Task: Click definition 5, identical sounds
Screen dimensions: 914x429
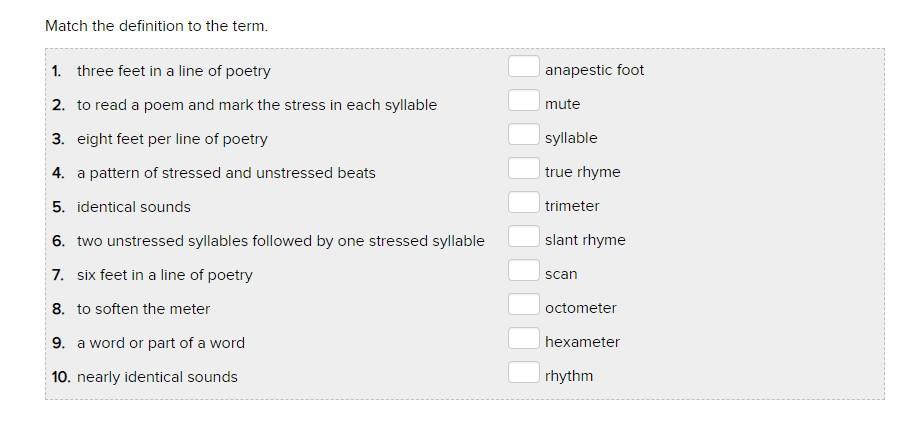Action: pyautogui.click(x=133, y=207)
